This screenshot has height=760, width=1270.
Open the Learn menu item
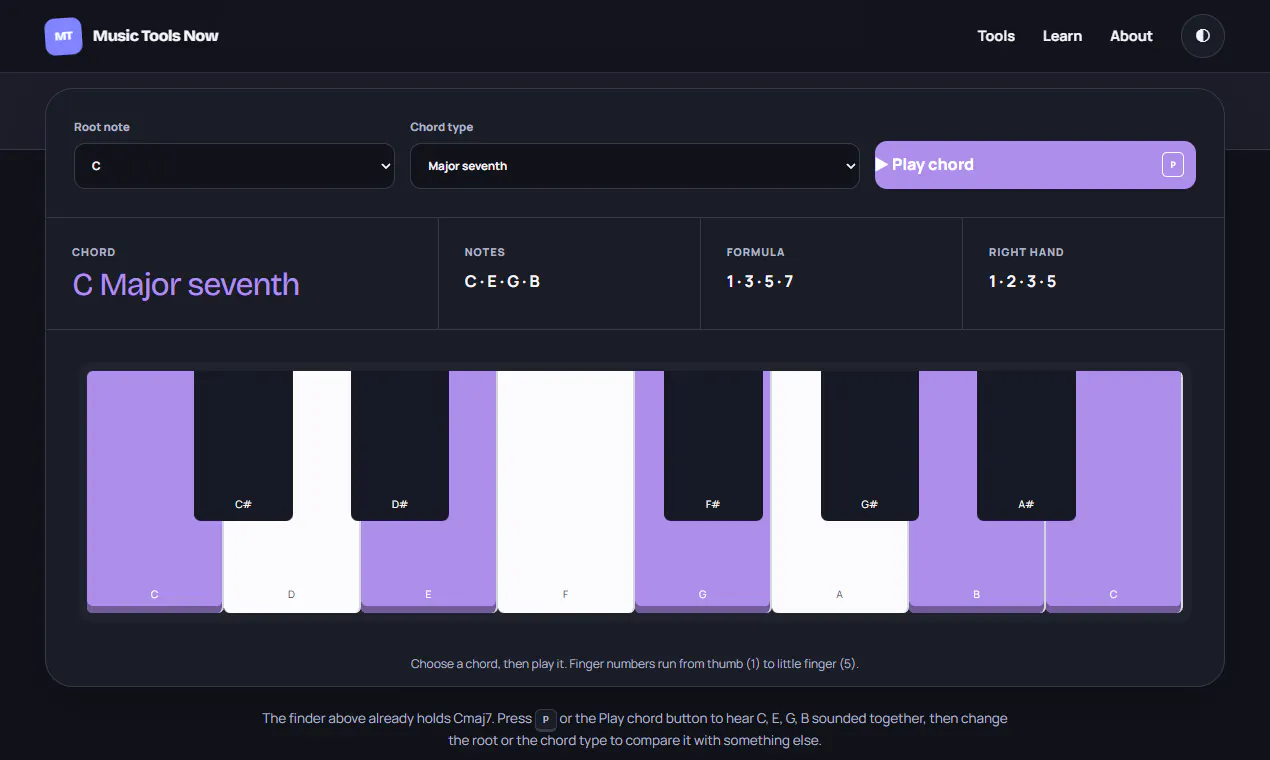pyautogui.click(x=1062, y=36)
